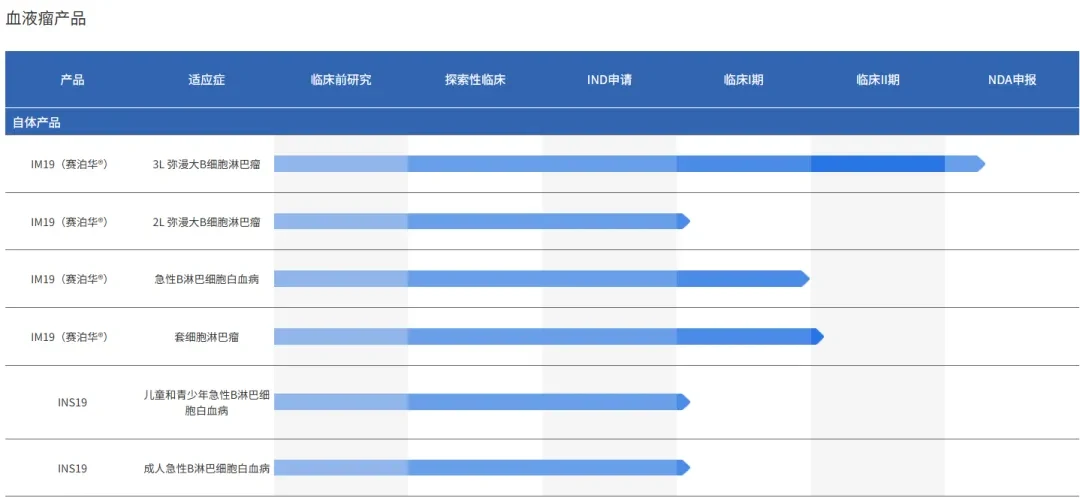Click the 临床I期 column header
This screenshot has width=1080, height=498.
click(743, 80)
